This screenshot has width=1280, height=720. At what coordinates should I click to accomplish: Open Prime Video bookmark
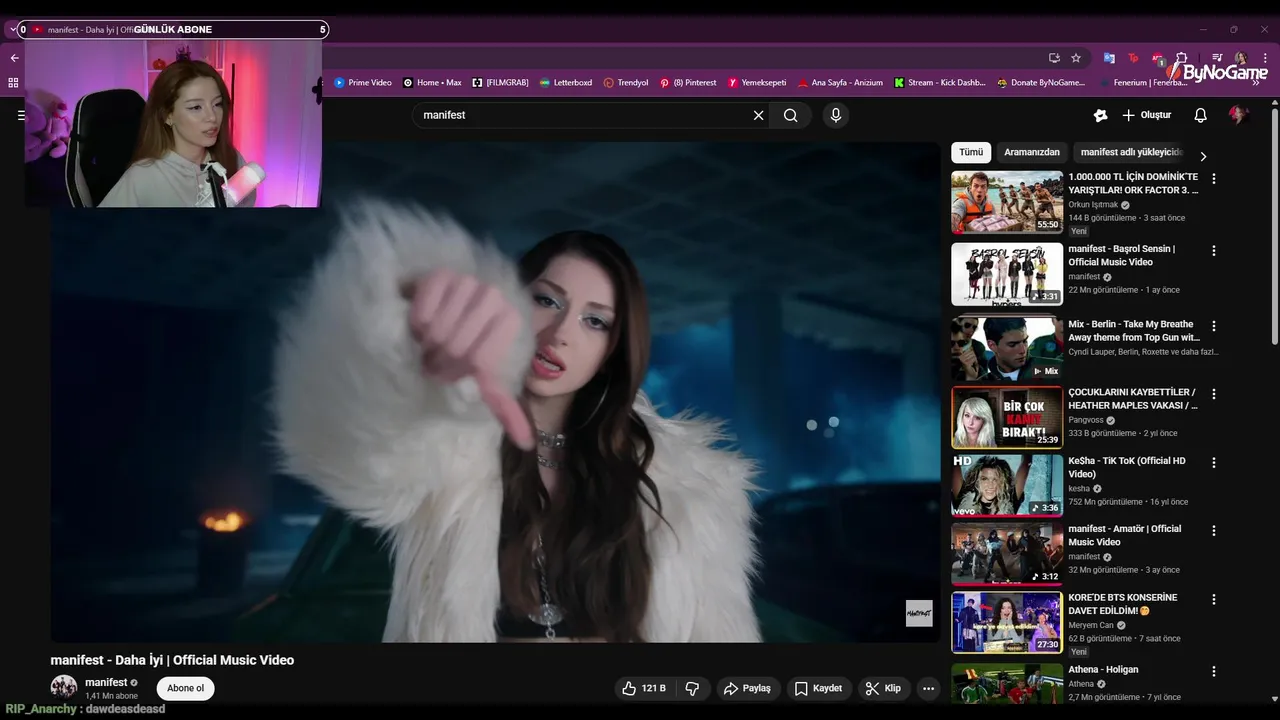pos(363,83)
